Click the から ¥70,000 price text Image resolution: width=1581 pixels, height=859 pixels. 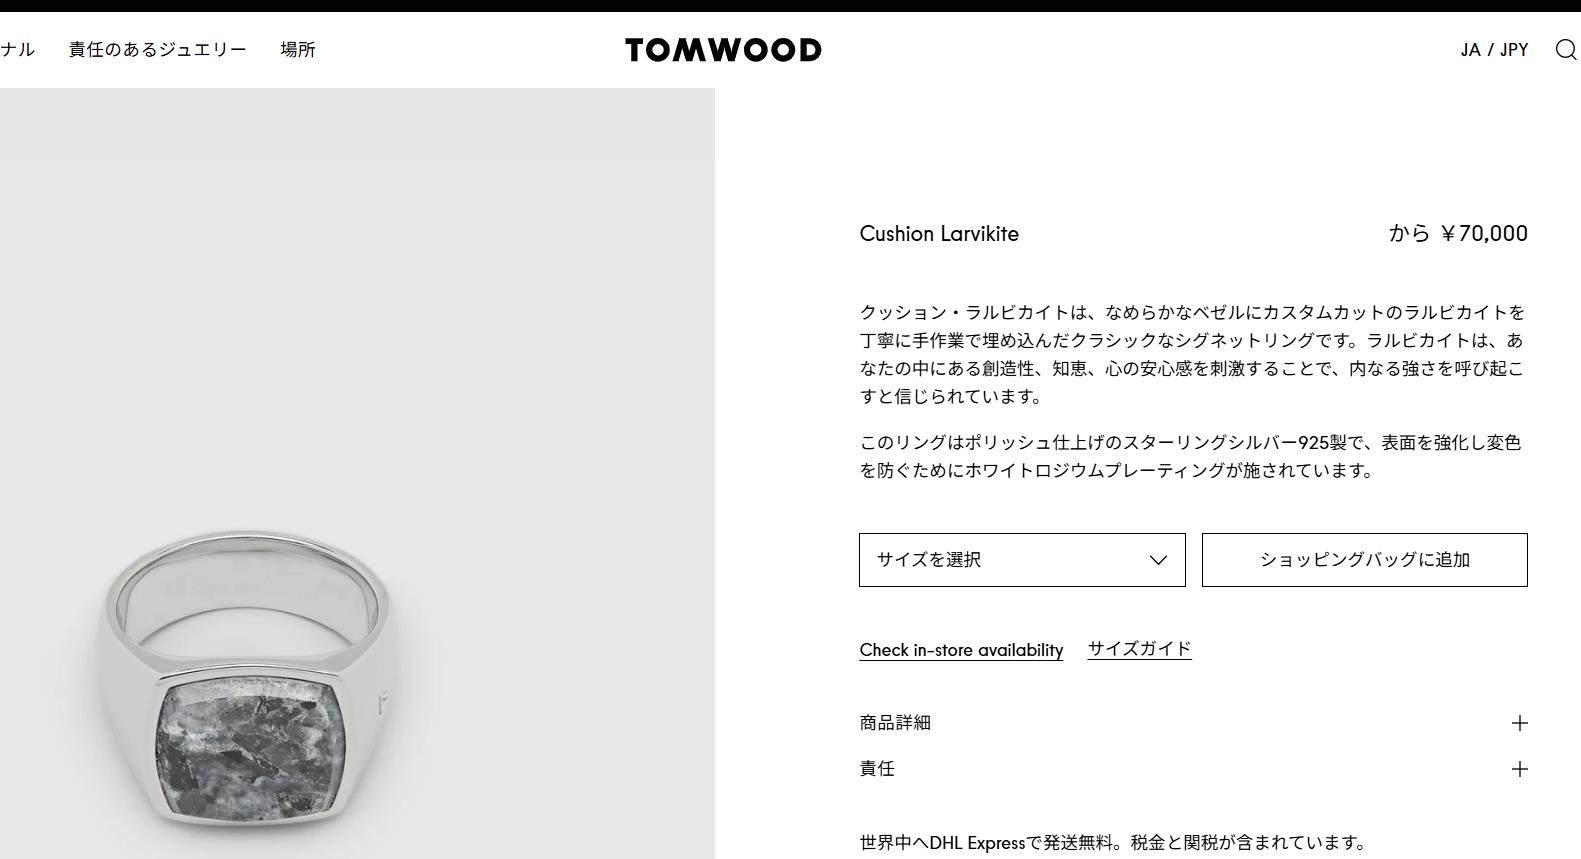tap(1458, 234)
